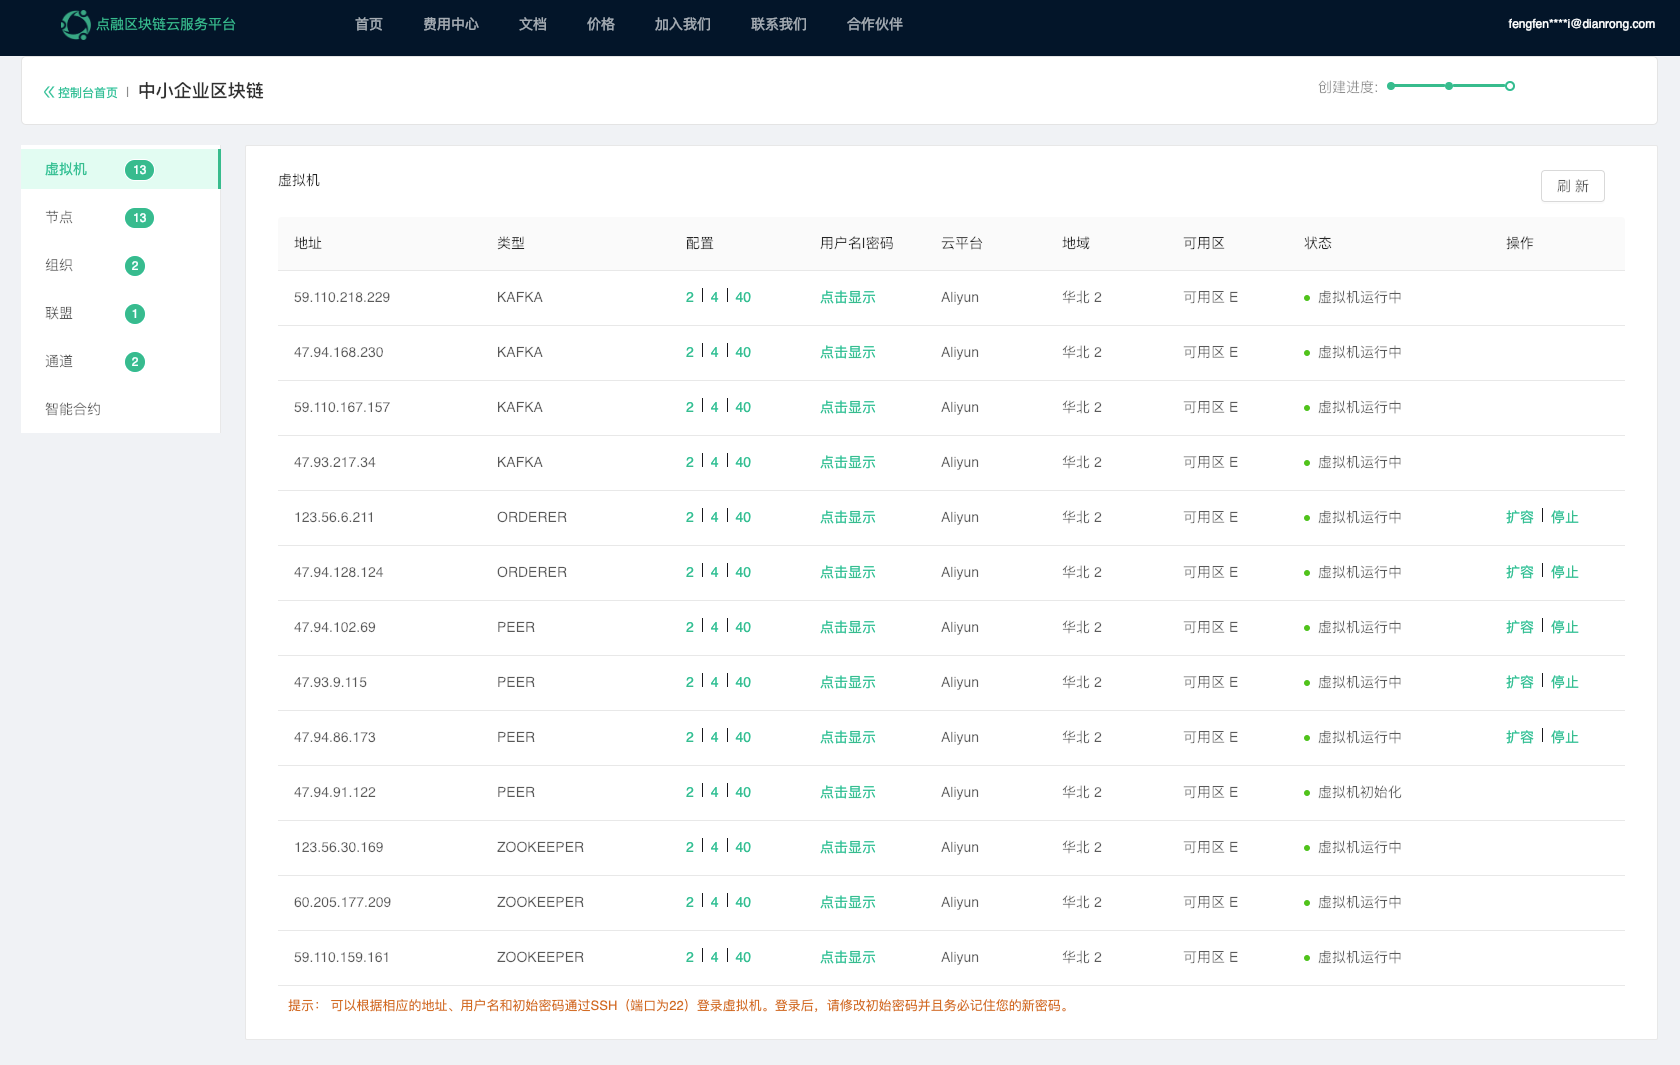The width and height of the screenshot is (1680, 1065).
Task: Open the 合作伙伴 nav item
Action: [875, 24]
